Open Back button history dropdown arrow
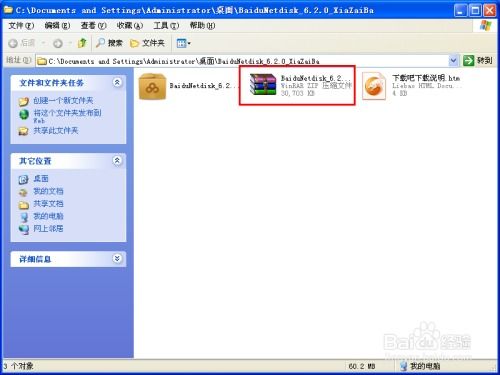The width and height of the screenshot is (500, 375). coord(44,43)
